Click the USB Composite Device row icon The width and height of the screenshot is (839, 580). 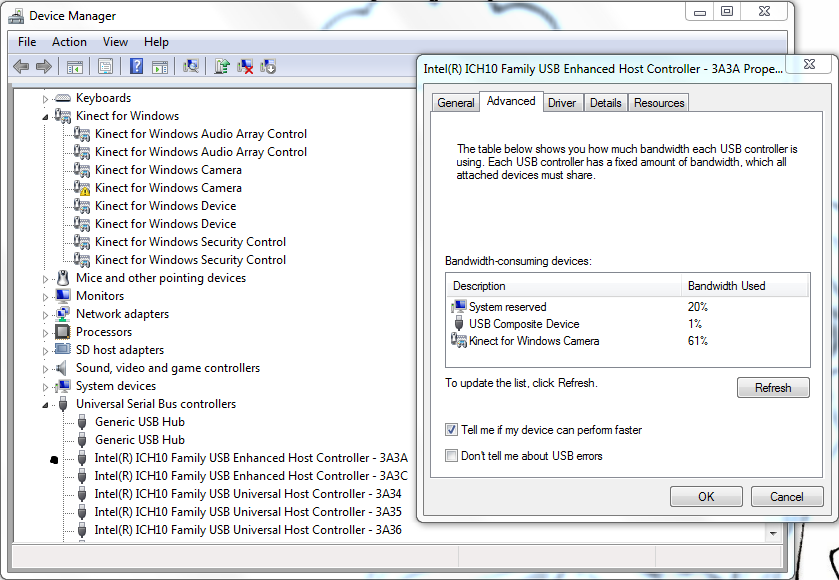[x=459, y=324]
